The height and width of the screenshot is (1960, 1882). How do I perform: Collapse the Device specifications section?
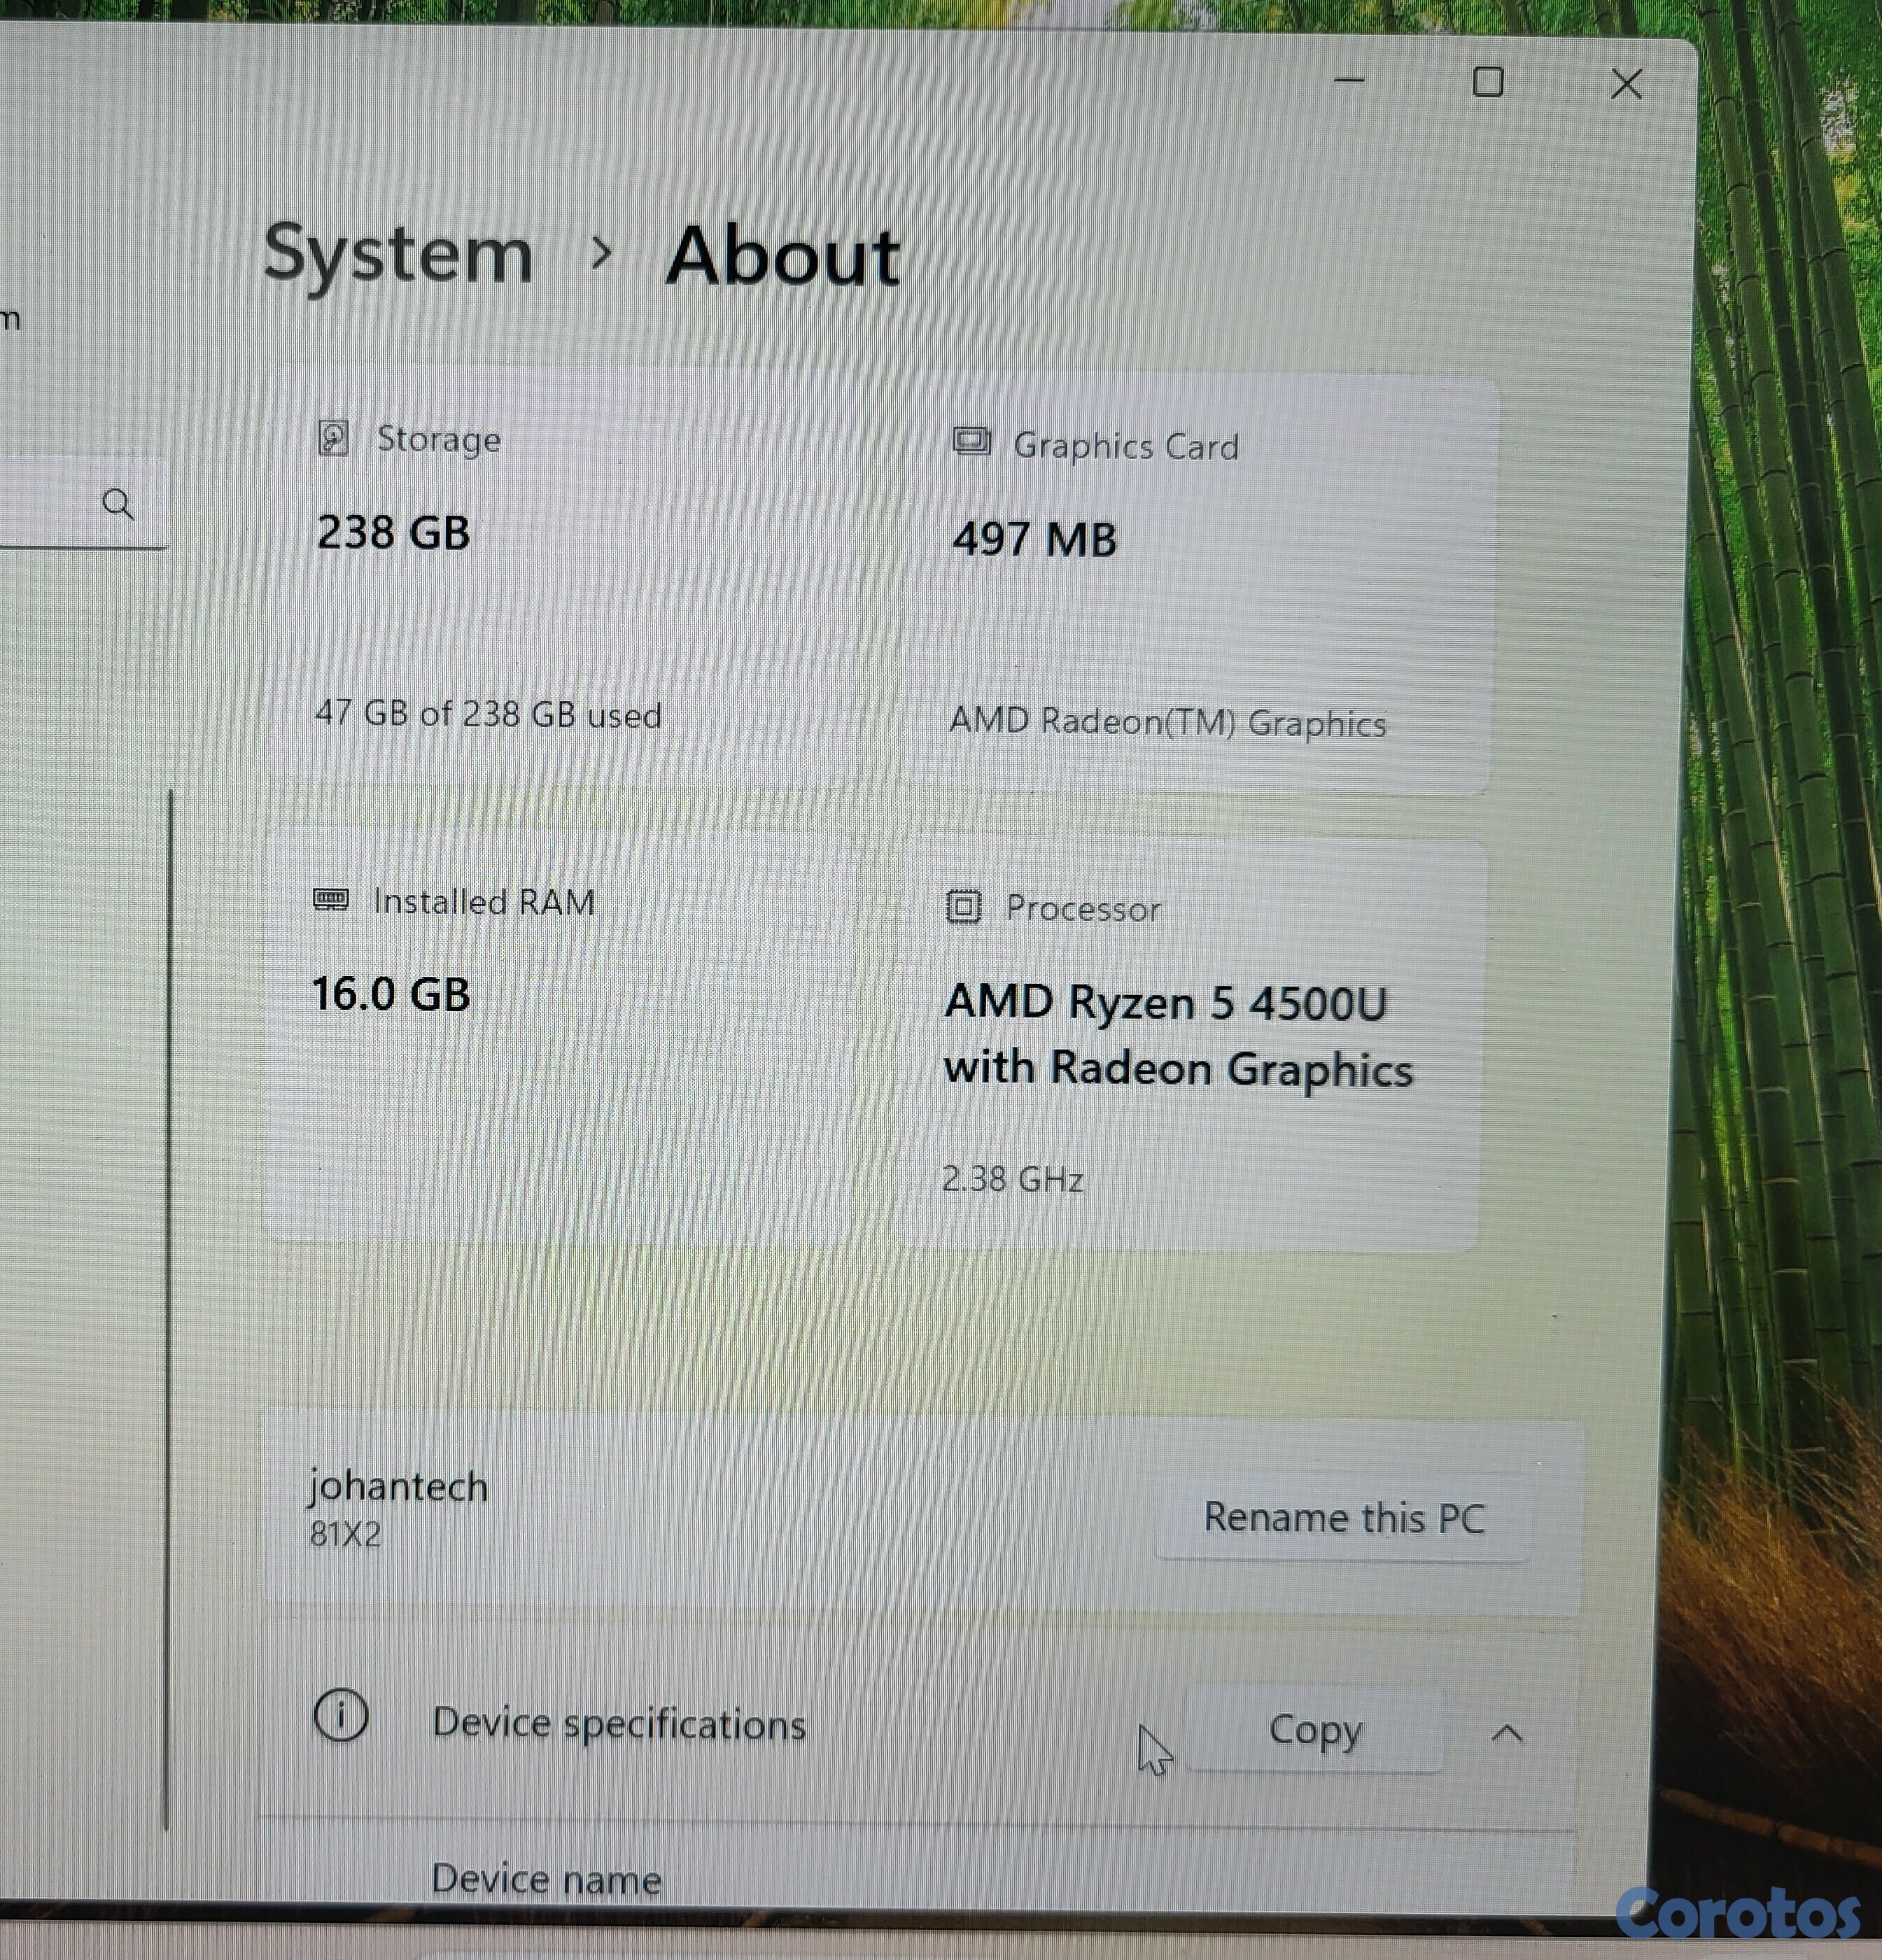click(x=1507, y=1734)
